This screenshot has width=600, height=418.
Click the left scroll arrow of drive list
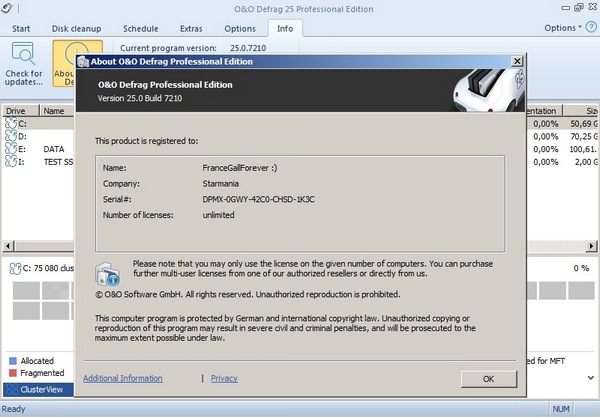(9, 246)
